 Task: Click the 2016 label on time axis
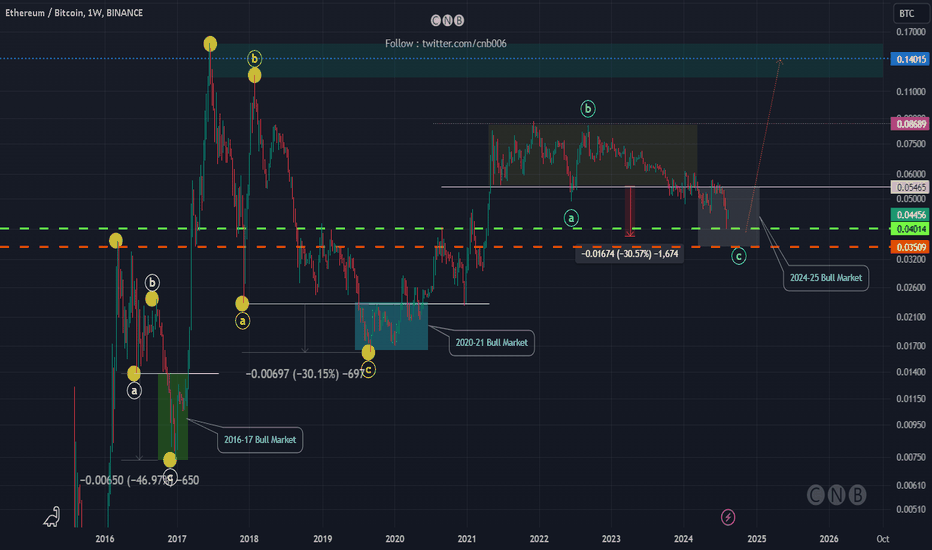coord(105,539)
